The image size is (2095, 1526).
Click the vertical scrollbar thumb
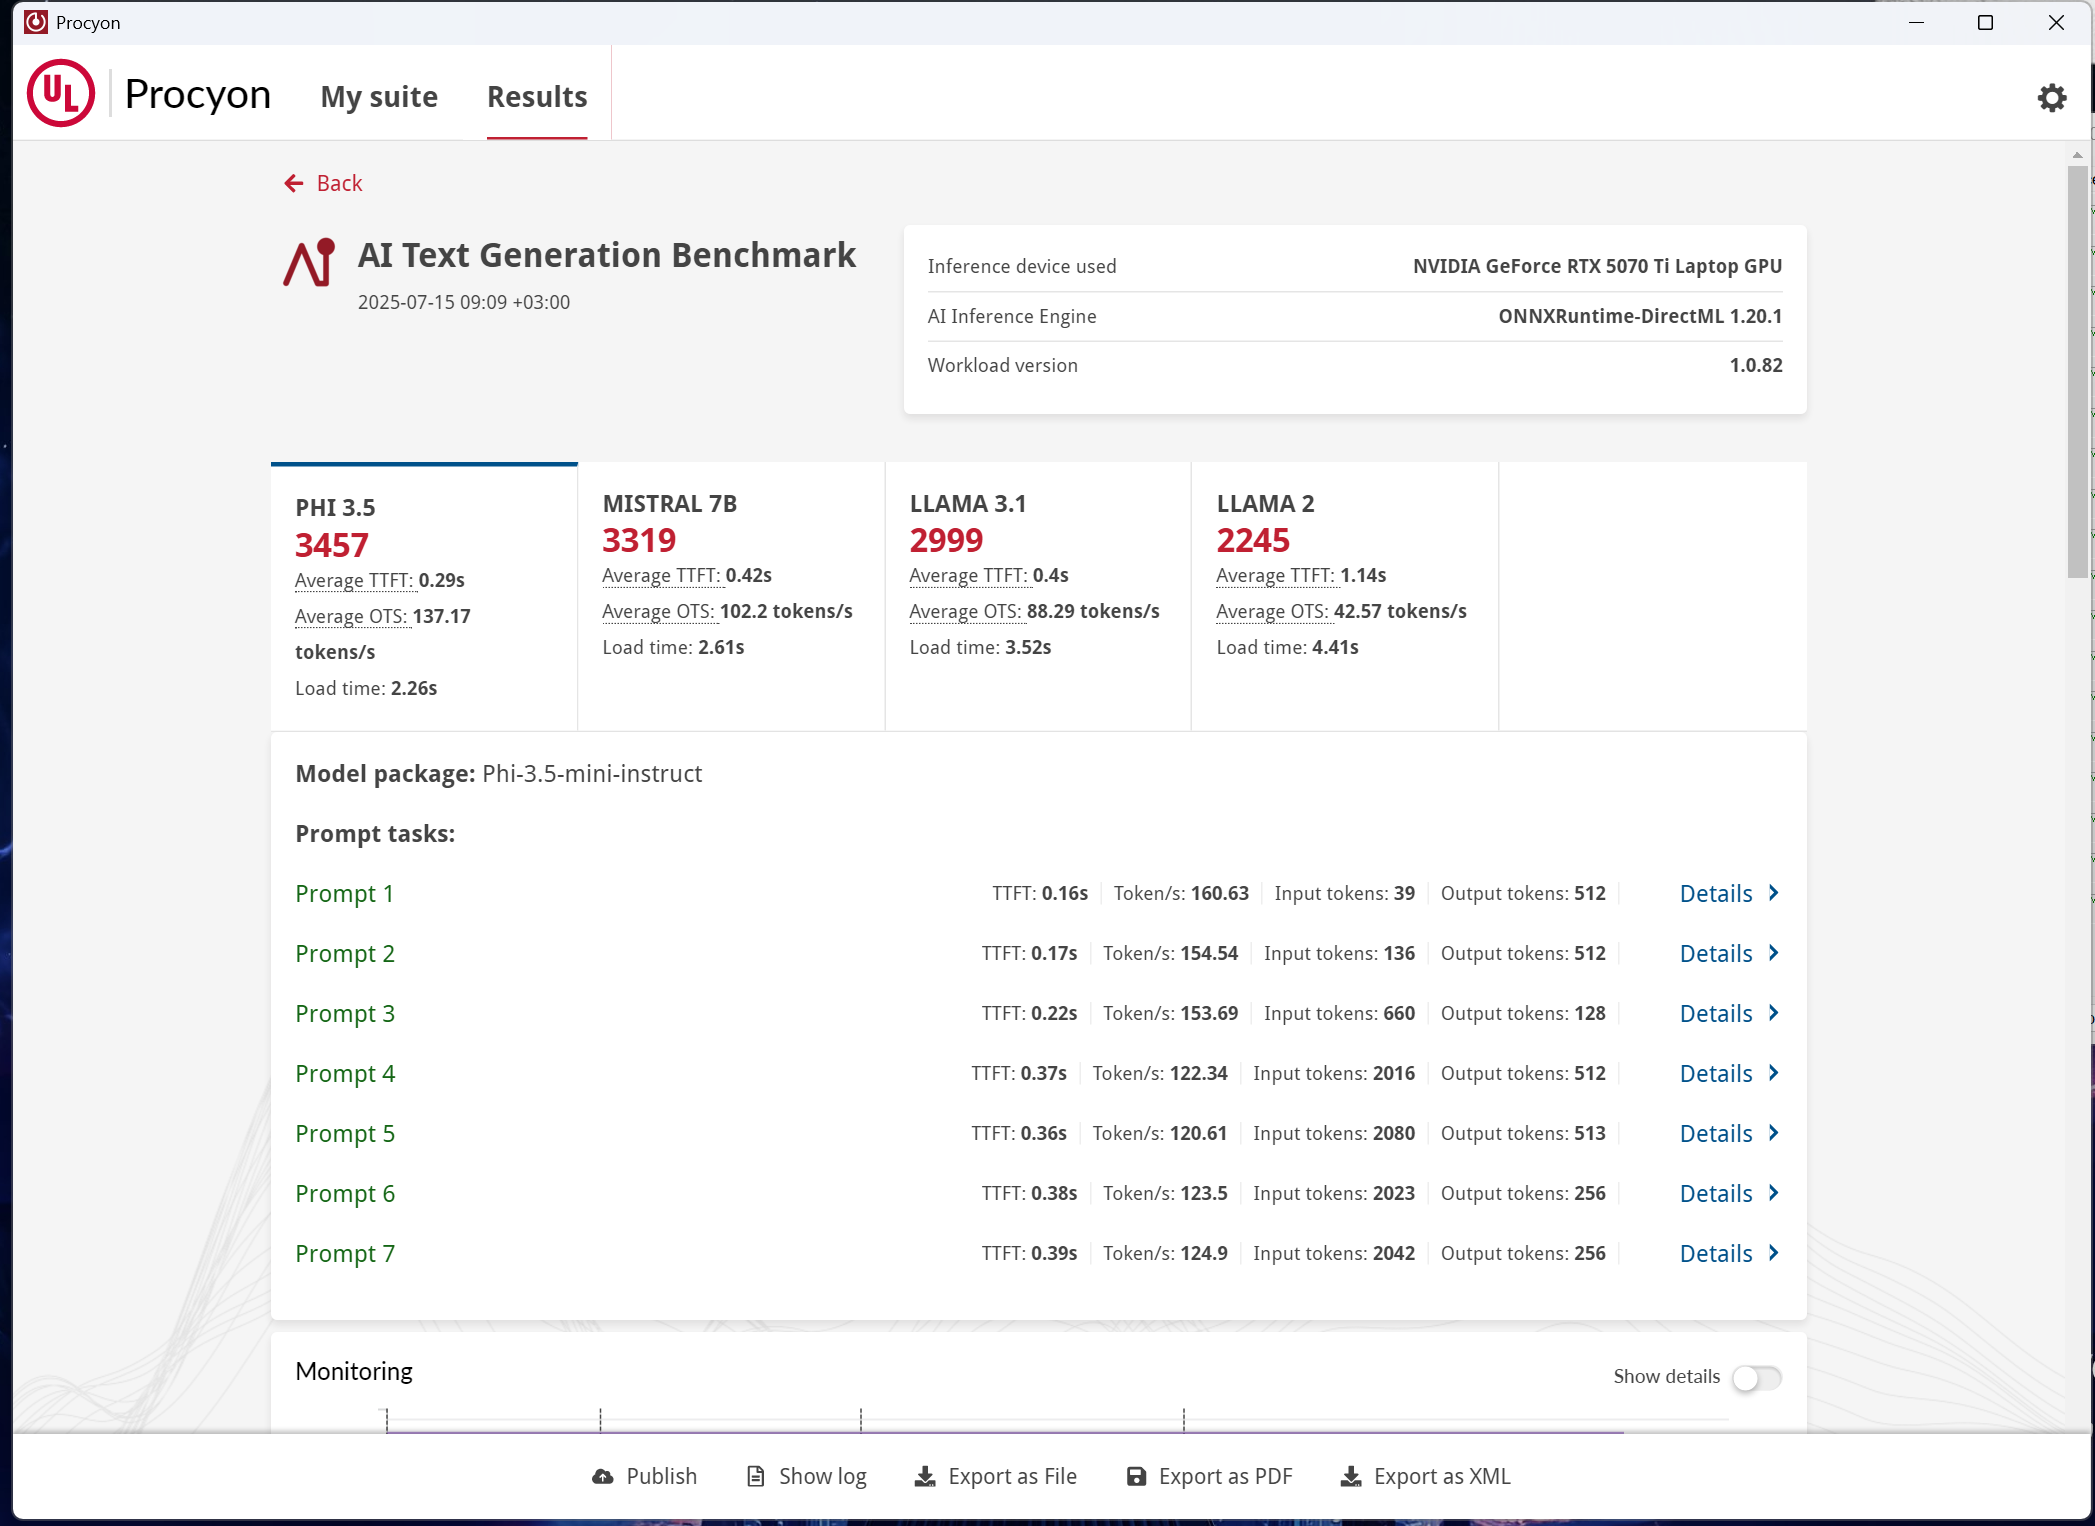tap(2078, 372)
